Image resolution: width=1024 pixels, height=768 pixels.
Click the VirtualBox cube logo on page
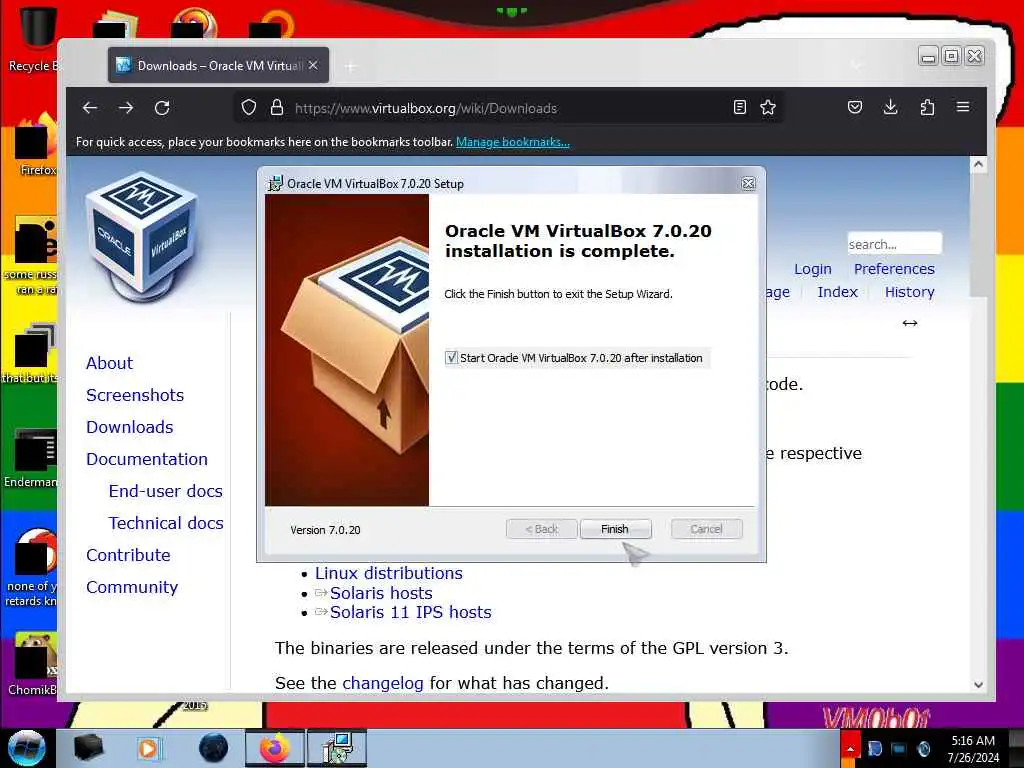(142, 237)
